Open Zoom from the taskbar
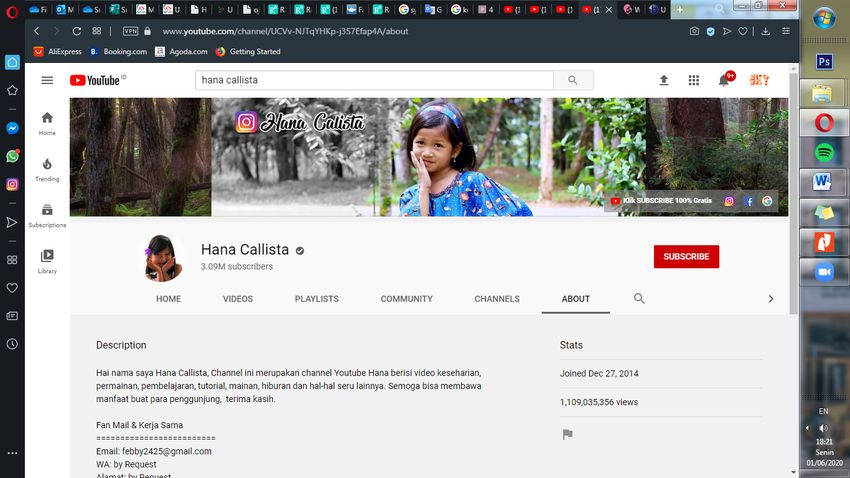This screenshot has height=478, width=850. click(824, 272)
